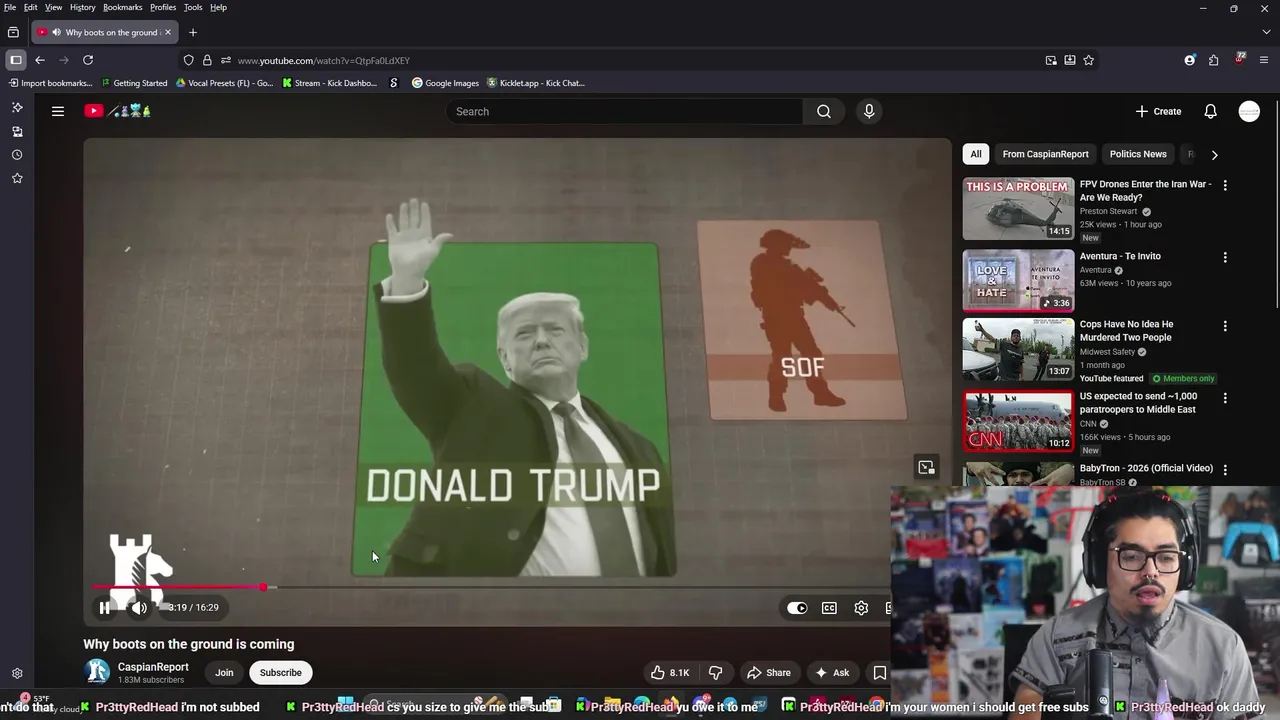Open the File menu
The width and height of the screenshot is (1280, 720).
click(x=10, y=7)
